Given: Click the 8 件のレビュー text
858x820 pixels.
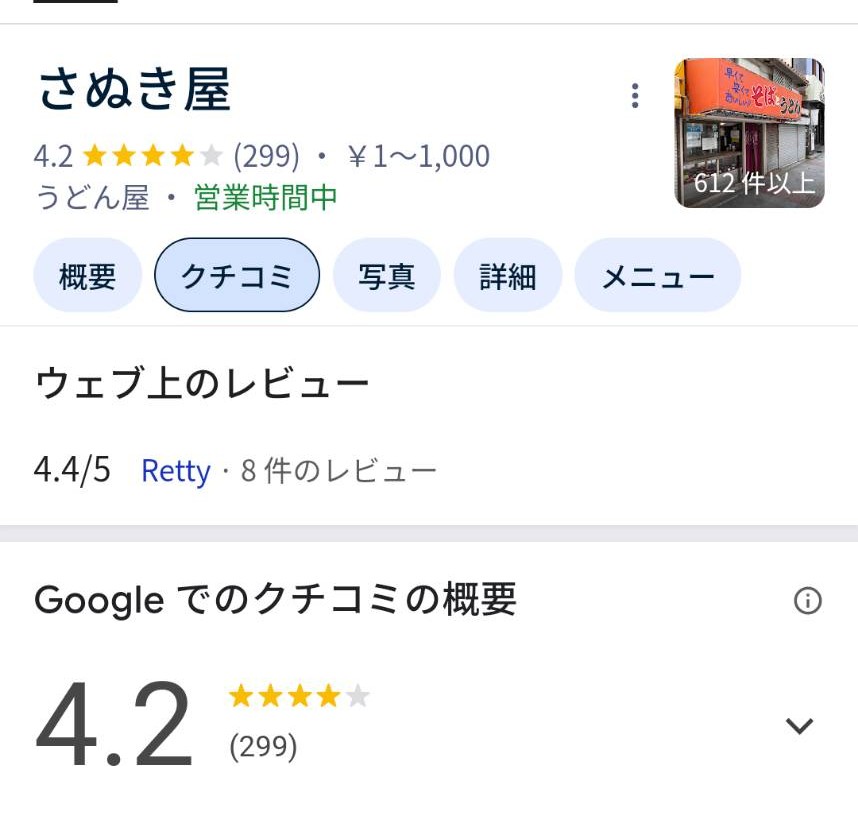Looking at the screenshot, I should pyautogui.click(x=339, y=470).
